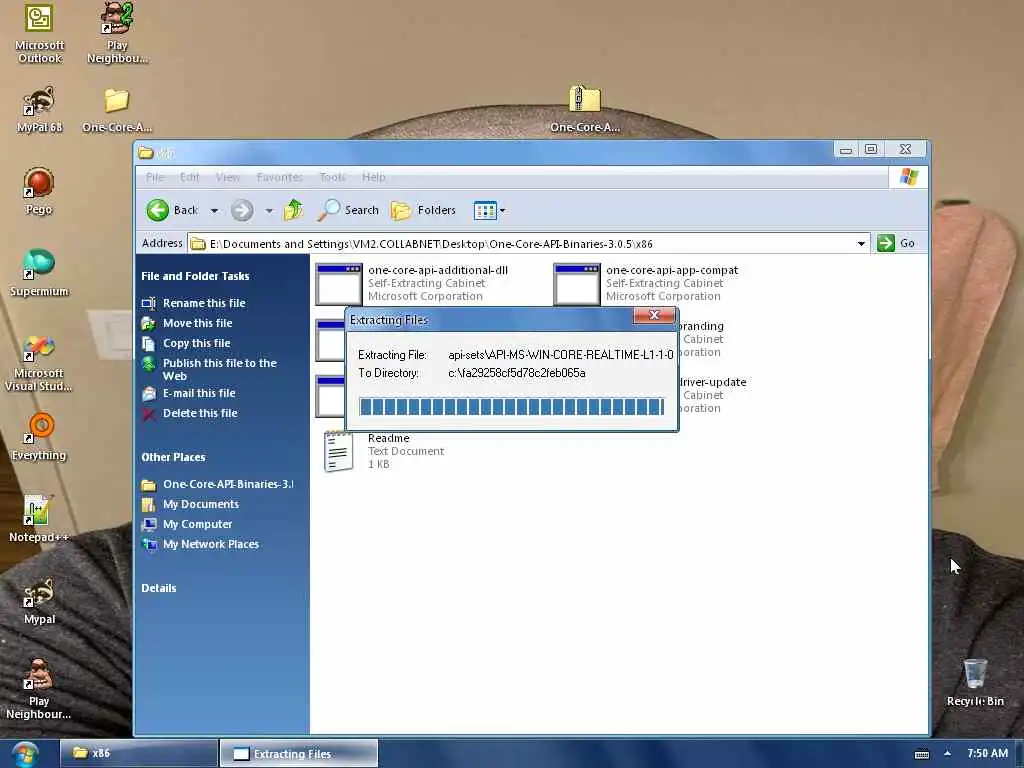This screenshot has width=1024, height=768.
Task: Select the Supermium desktop shortcut
Action: 39,273
